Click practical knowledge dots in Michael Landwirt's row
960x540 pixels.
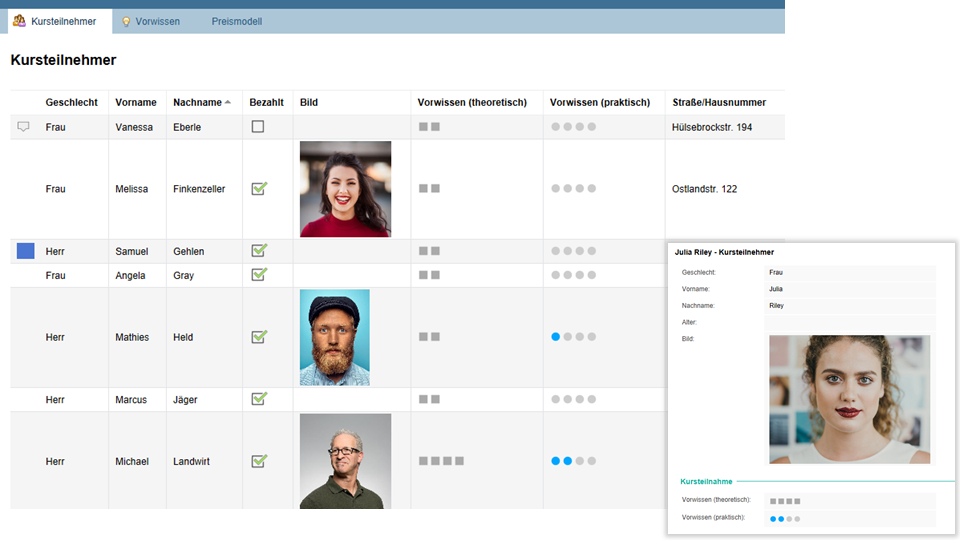pos(573,461)
